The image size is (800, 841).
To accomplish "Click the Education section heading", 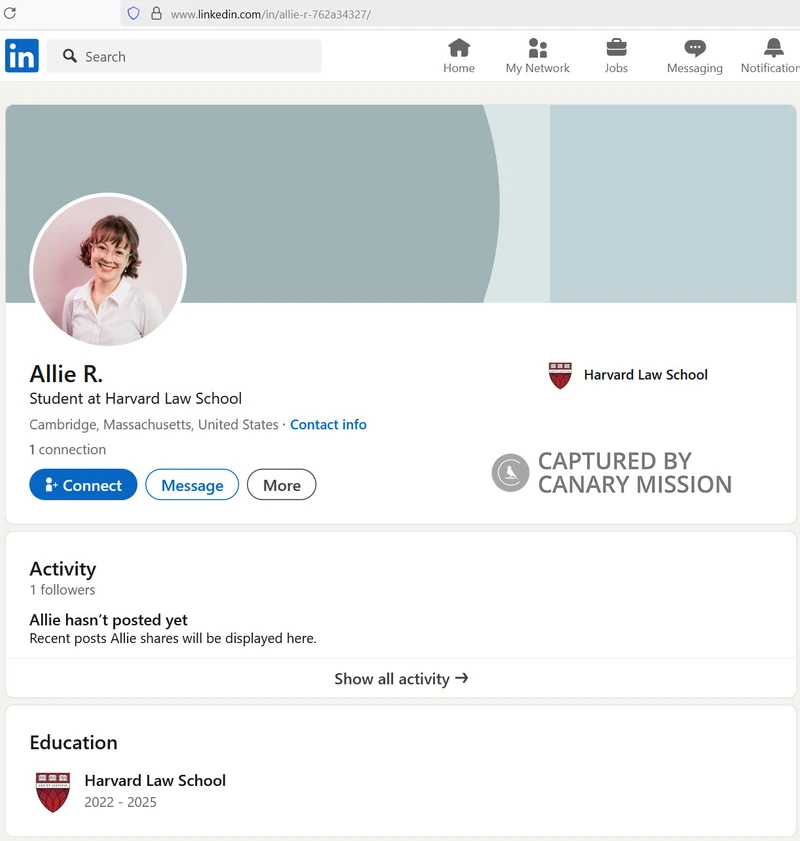I will click(x=73, y=742).
